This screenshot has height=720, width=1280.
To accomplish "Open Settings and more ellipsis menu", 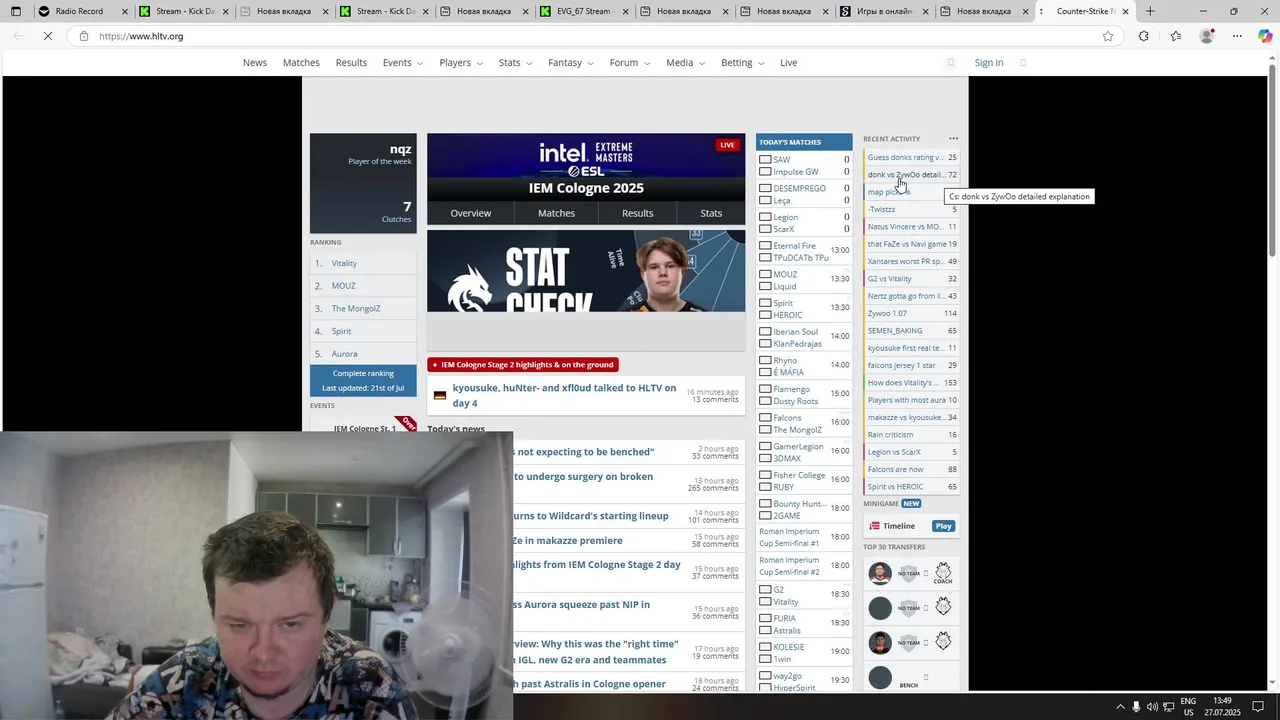I will 1237,36.
